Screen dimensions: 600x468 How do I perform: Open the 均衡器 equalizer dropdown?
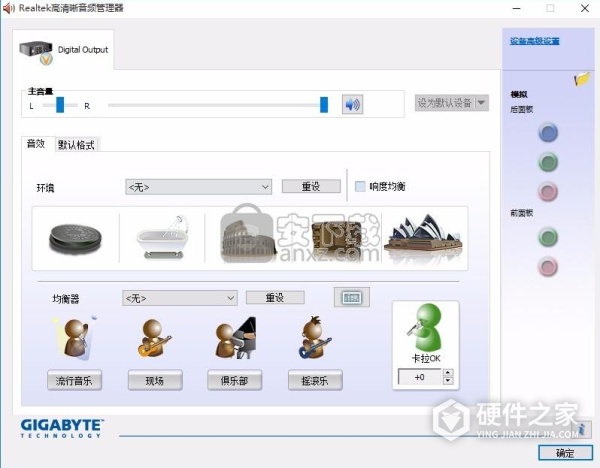[180, 298]
